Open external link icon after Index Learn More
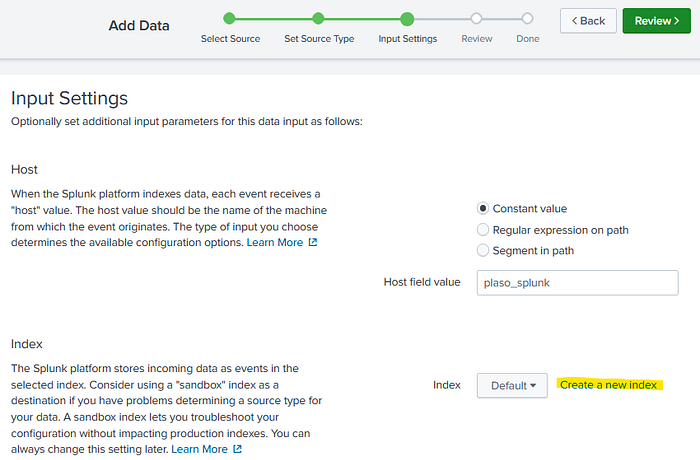This screenshot has width=700, height=460. point(237,450)
